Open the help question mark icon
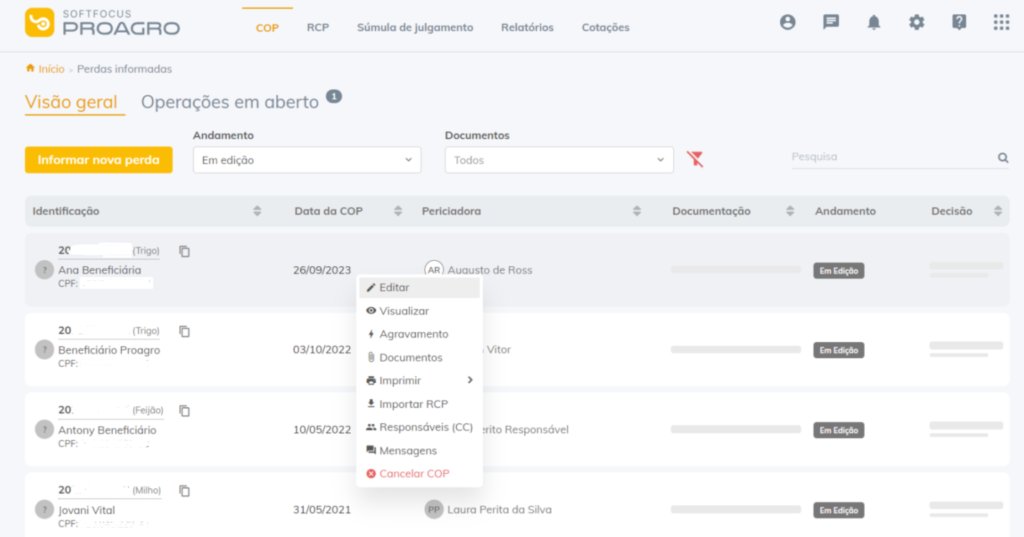The image size is (1024, 537). click(959, 22)
